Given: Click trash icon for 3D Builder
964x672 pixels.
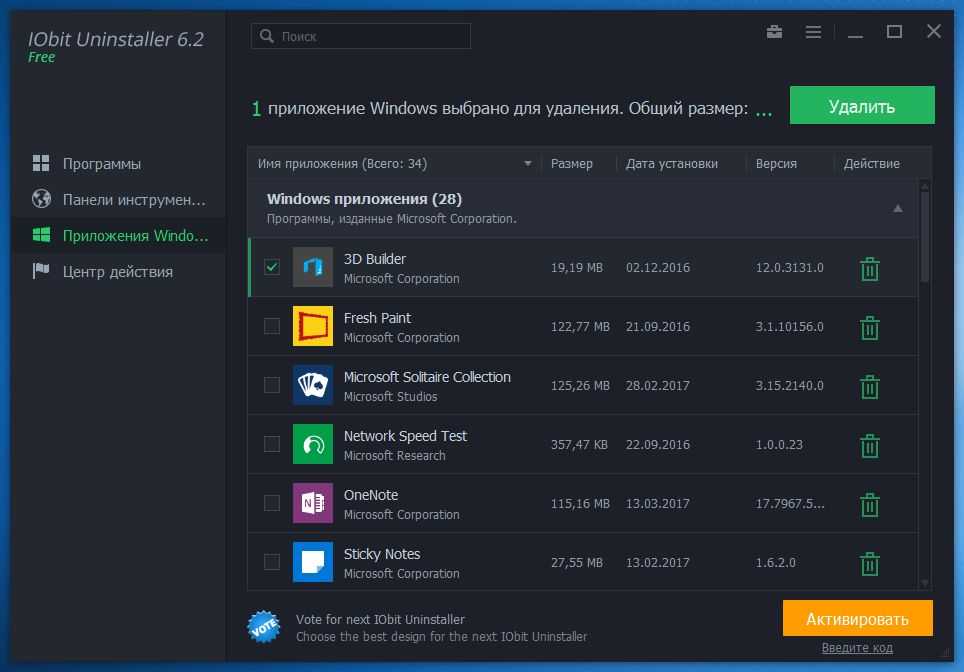Looking at the screenshot, I should [x=870, y=269].
